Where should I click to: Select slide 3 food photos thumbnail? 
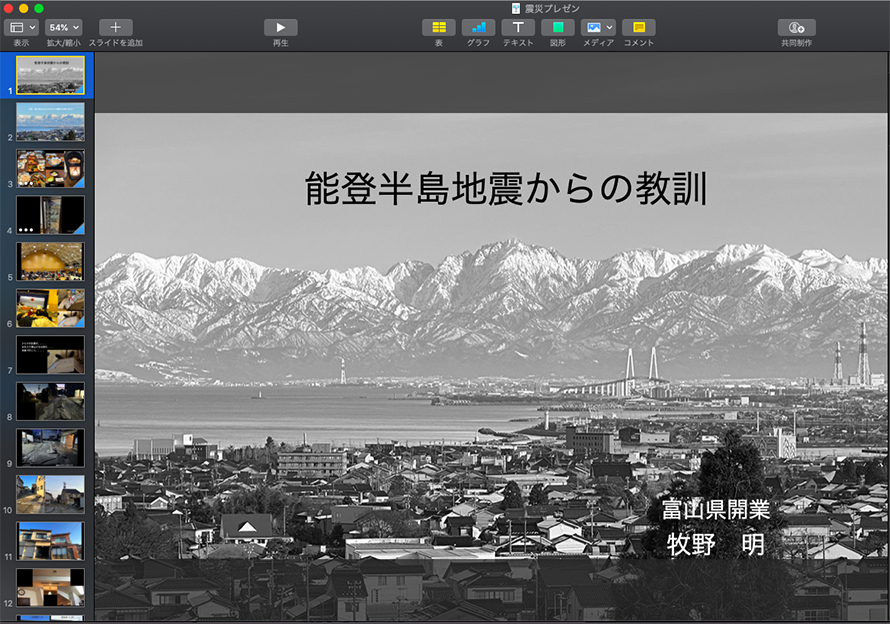[51, 168]
